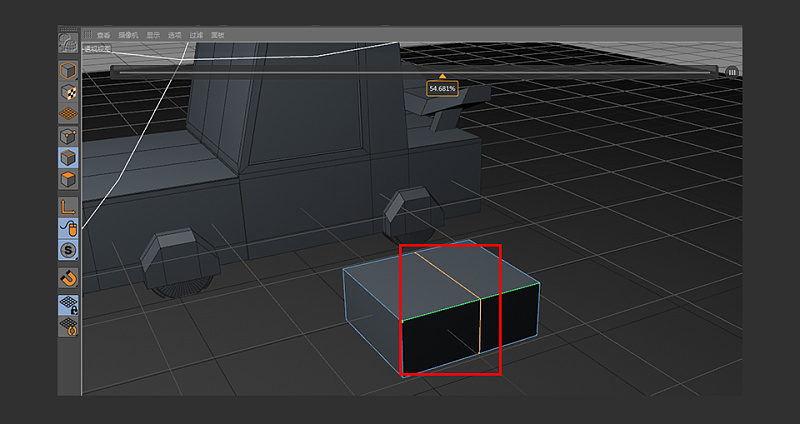Click the 透视视图 viewport label

96,49
